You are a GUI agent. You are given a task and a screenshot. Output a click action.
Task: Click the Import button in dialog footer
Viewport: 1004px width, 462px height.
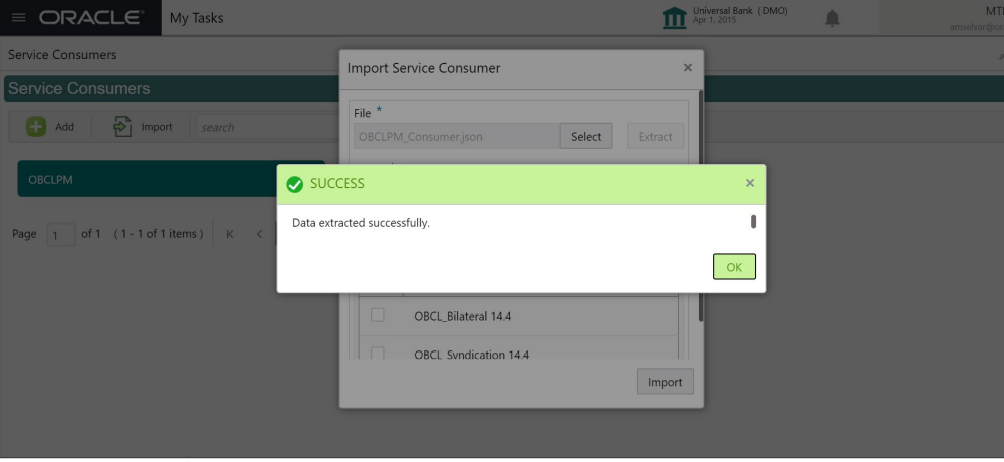[x=665, y=382]
